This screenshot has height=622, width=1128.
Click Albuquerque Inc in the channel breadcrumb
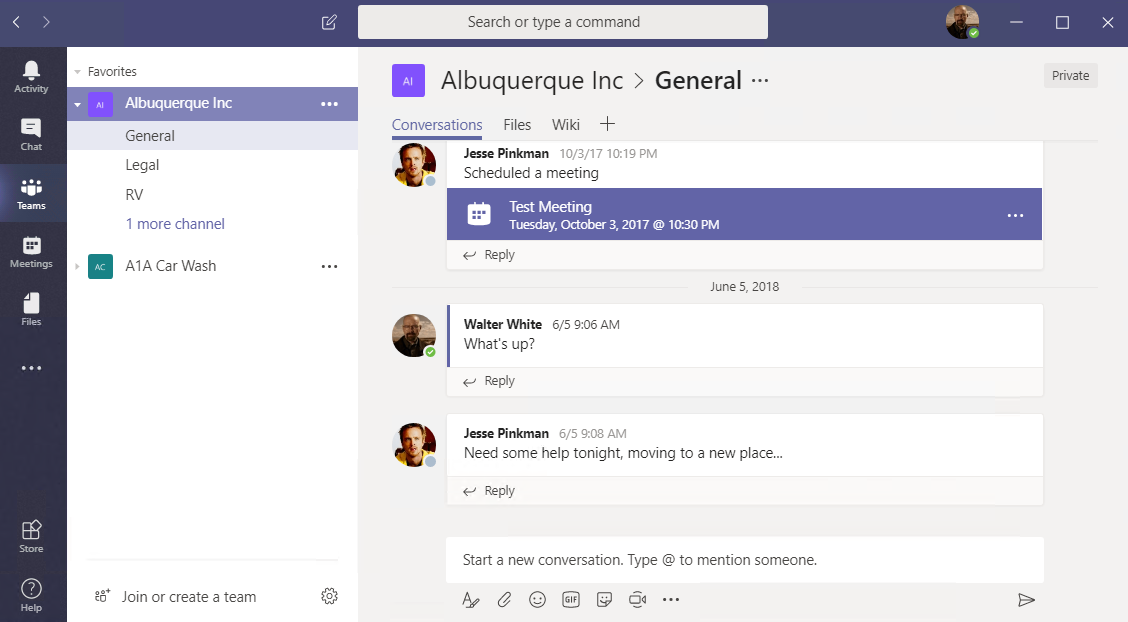[x=532, y=81]
